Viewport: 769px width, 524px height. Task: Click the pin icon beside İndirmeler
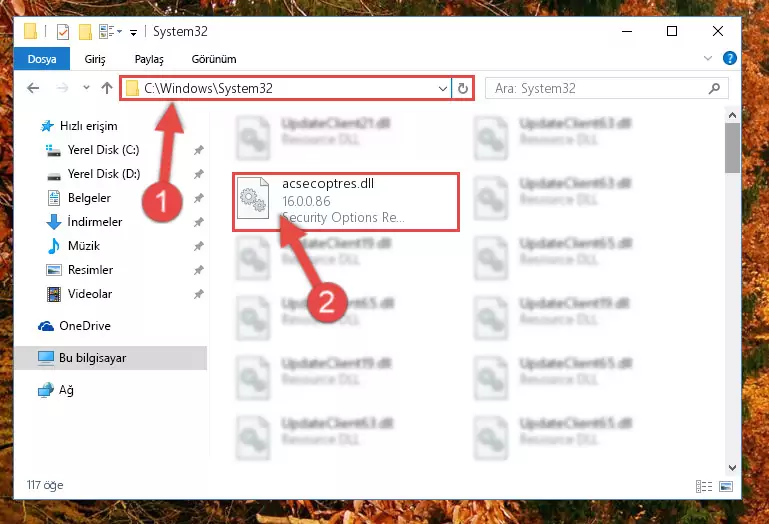pyautogui.click(x=199, y=222)
